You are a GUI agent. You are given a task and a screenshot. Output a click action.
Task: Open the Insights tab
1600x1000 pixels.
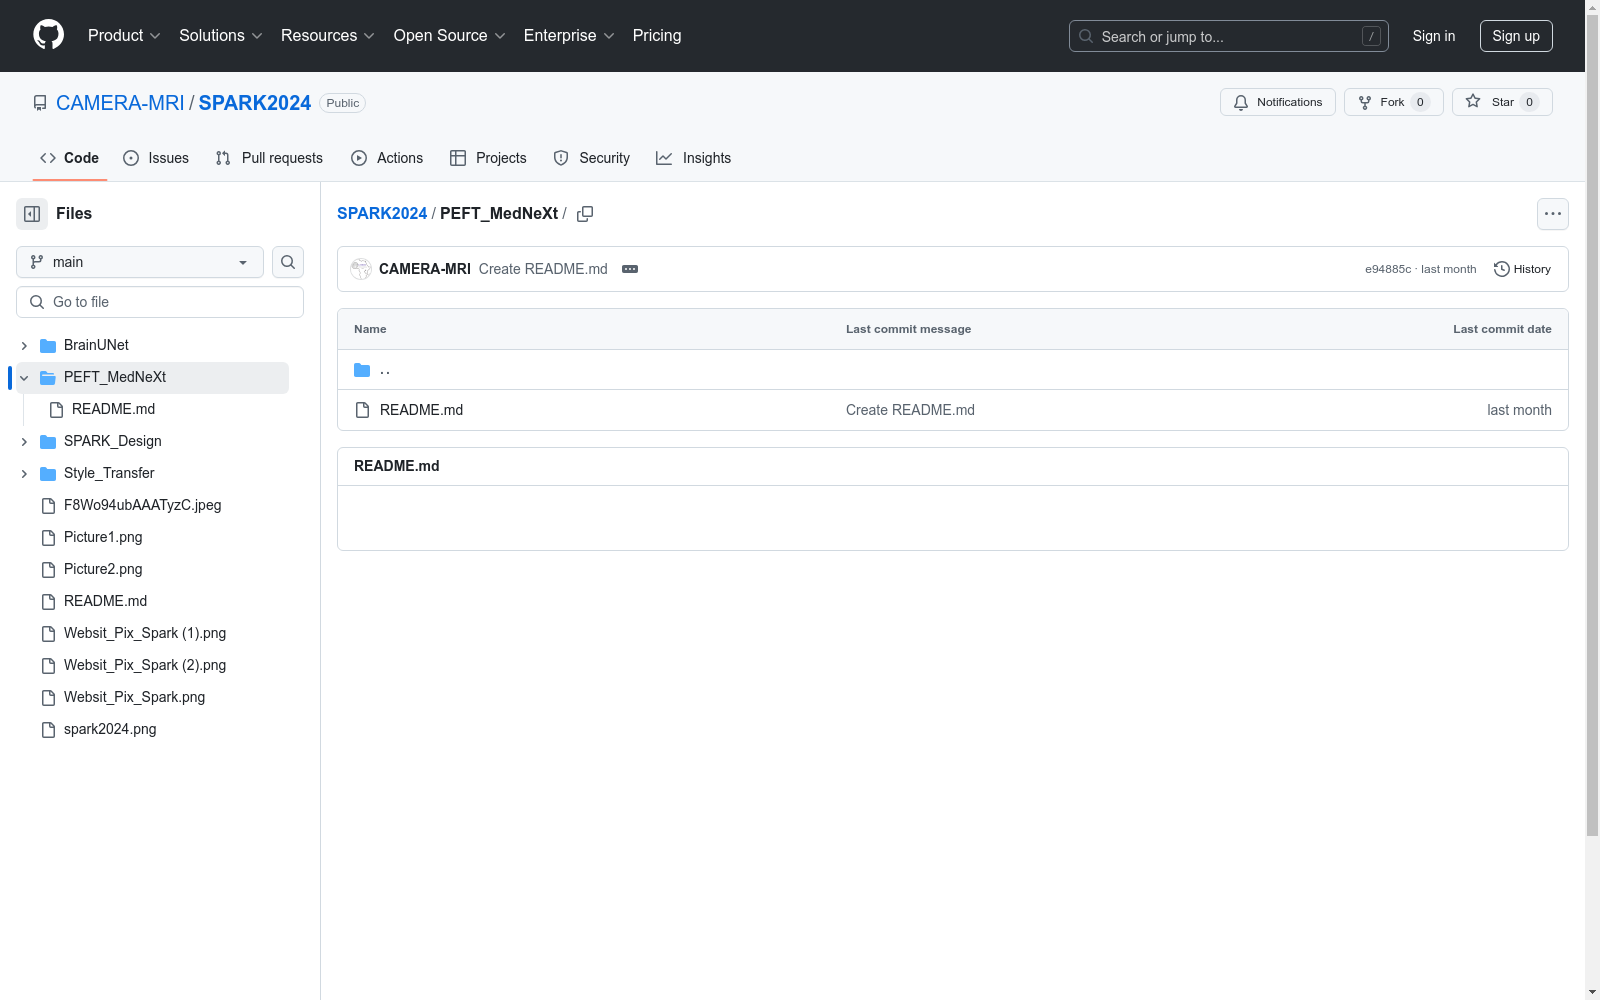pyautogui.click(x=694, y=158)
